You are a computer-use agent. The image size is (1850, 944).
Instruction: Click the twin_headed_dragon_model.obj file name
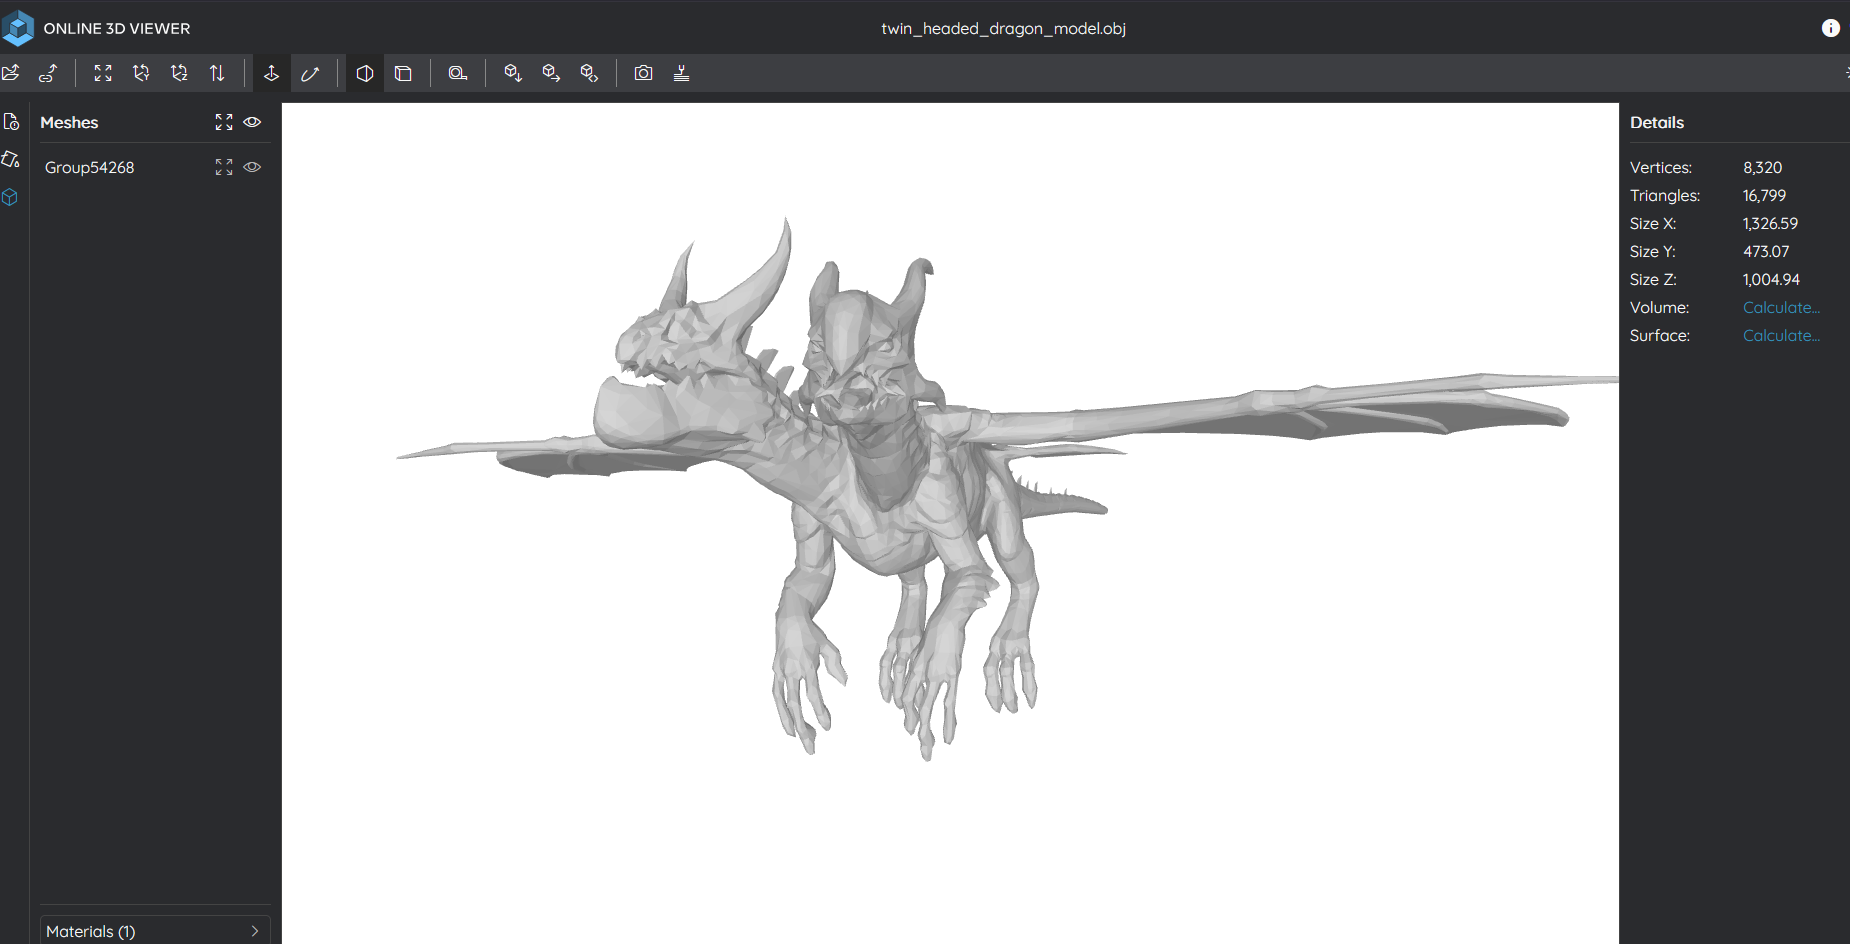pyautogui.click(x=1003, y=29)
